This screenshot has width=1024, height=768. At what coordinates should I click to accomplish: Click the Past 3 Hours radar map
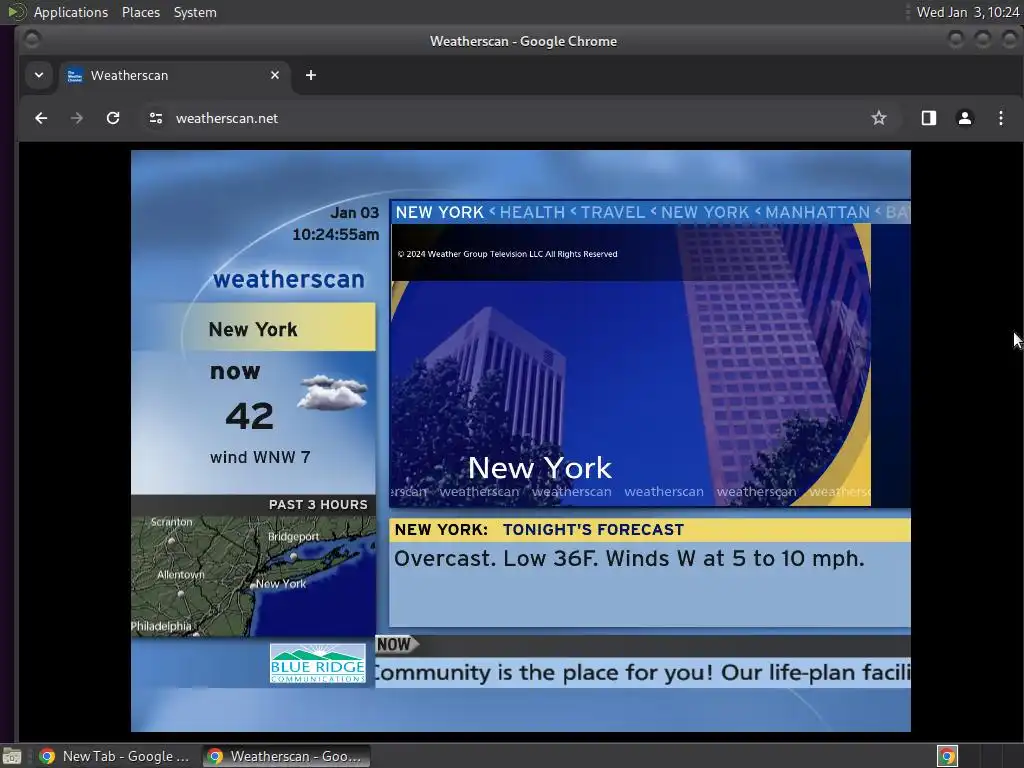click(253, 576)
